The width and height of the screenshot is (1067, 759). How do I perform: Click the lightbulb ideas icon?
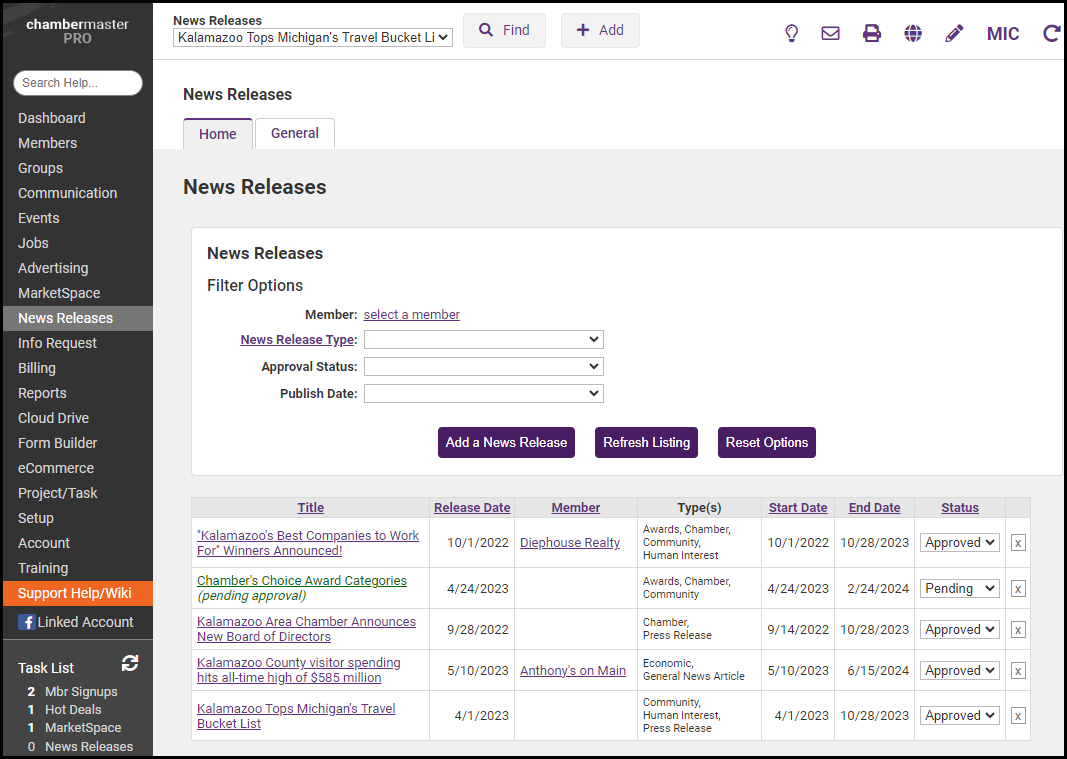pyautogui.click(x=791, y=33)
